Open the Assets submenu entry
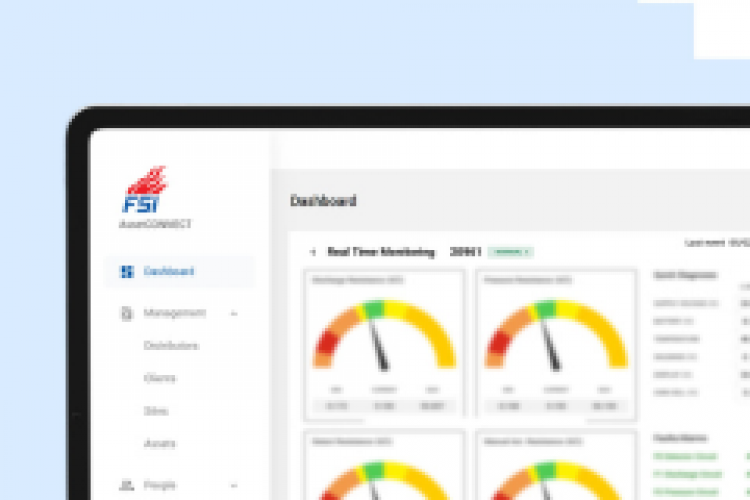Viewport: 750px width, 500px height. coord(160,444)
